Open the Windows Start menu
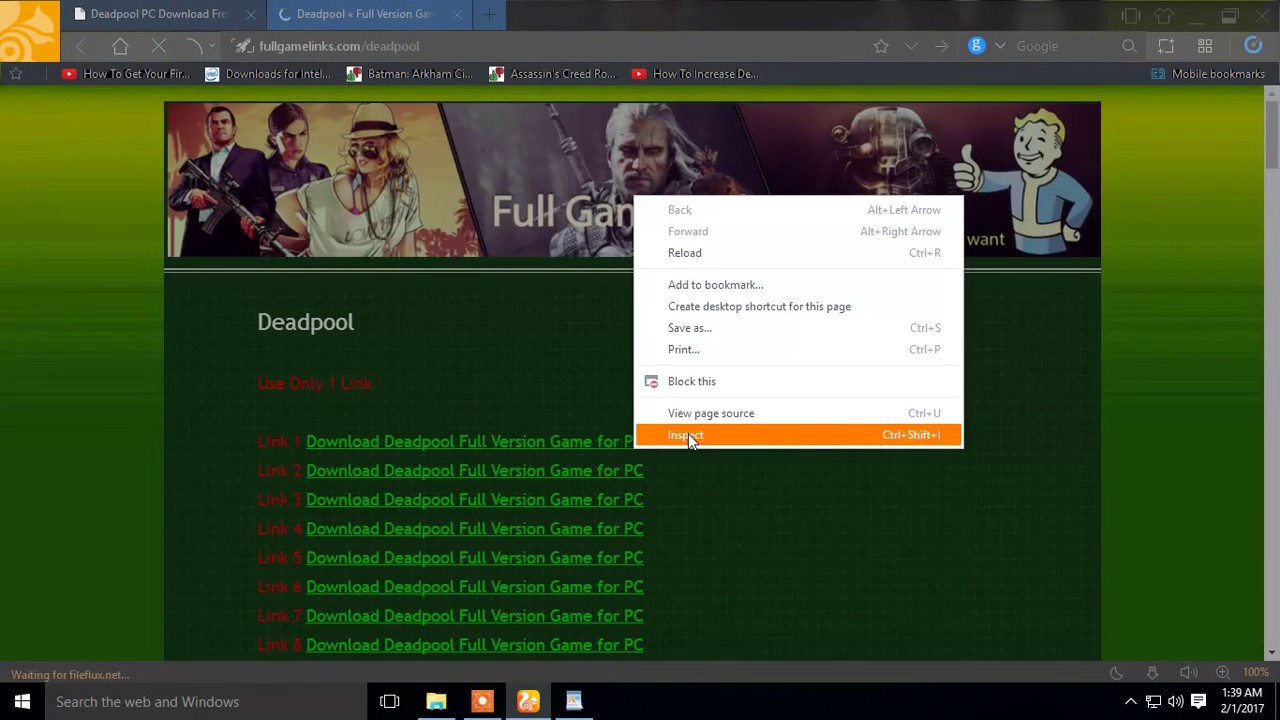Viewport: 1280px width, 720px height. [22, 701]
